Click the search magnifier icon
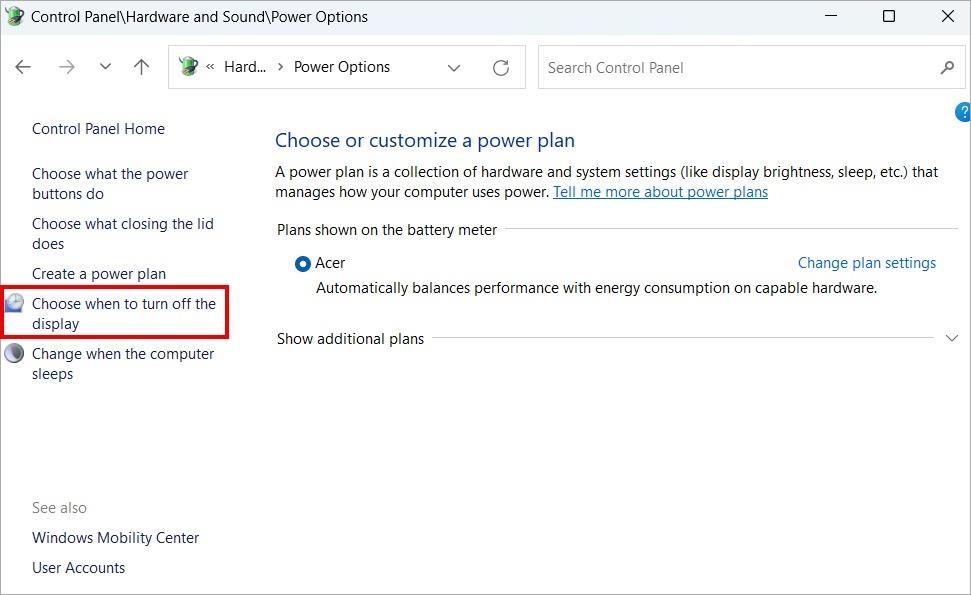The height and width of the screenshot is (595, 971). click(947, 67)
